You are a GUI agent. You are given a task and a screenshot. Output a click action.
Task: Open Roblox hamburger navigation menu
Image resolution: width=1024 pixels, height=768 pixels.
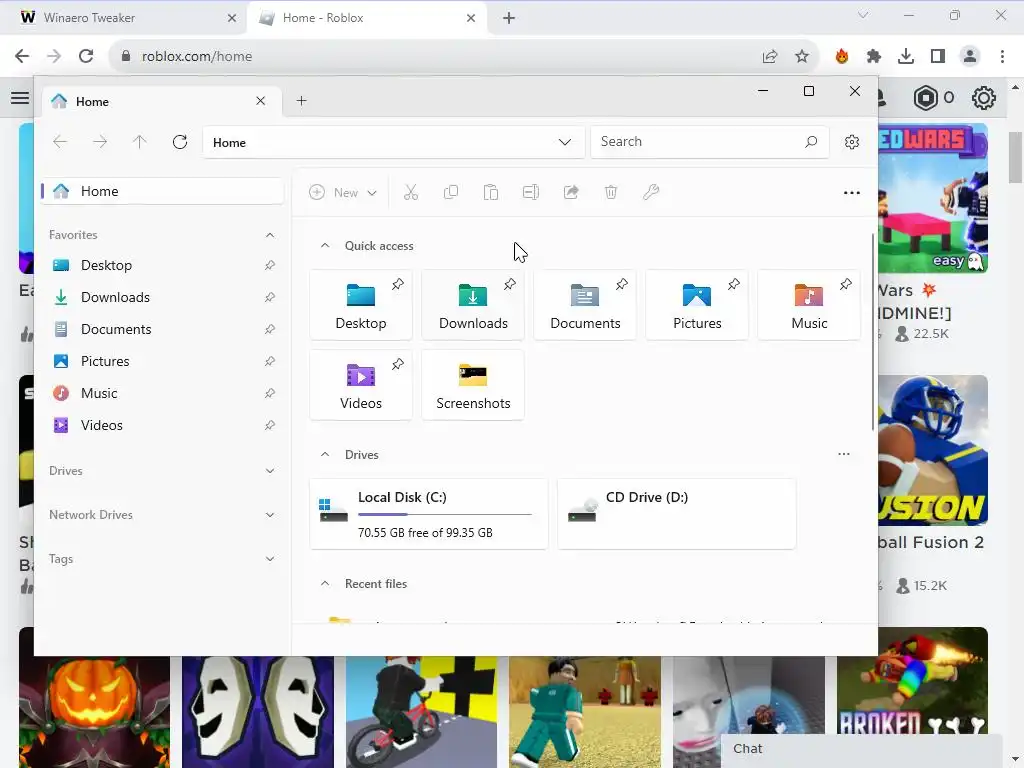tap(20, 98)
